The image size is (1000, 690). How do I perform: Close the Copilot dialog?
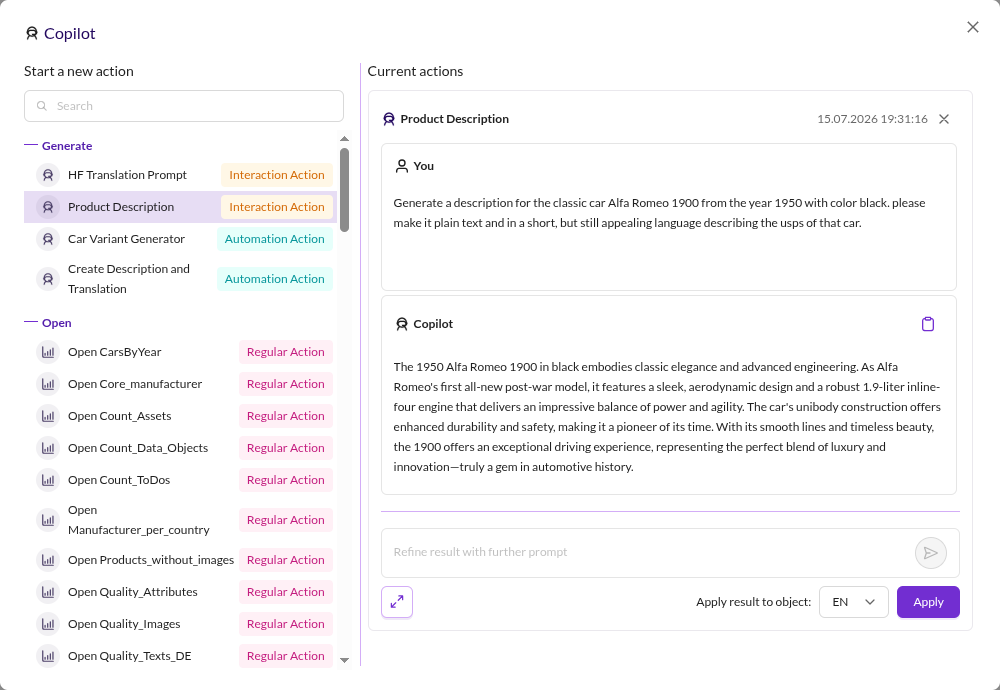pyautogui.click(x=973, y=27)
